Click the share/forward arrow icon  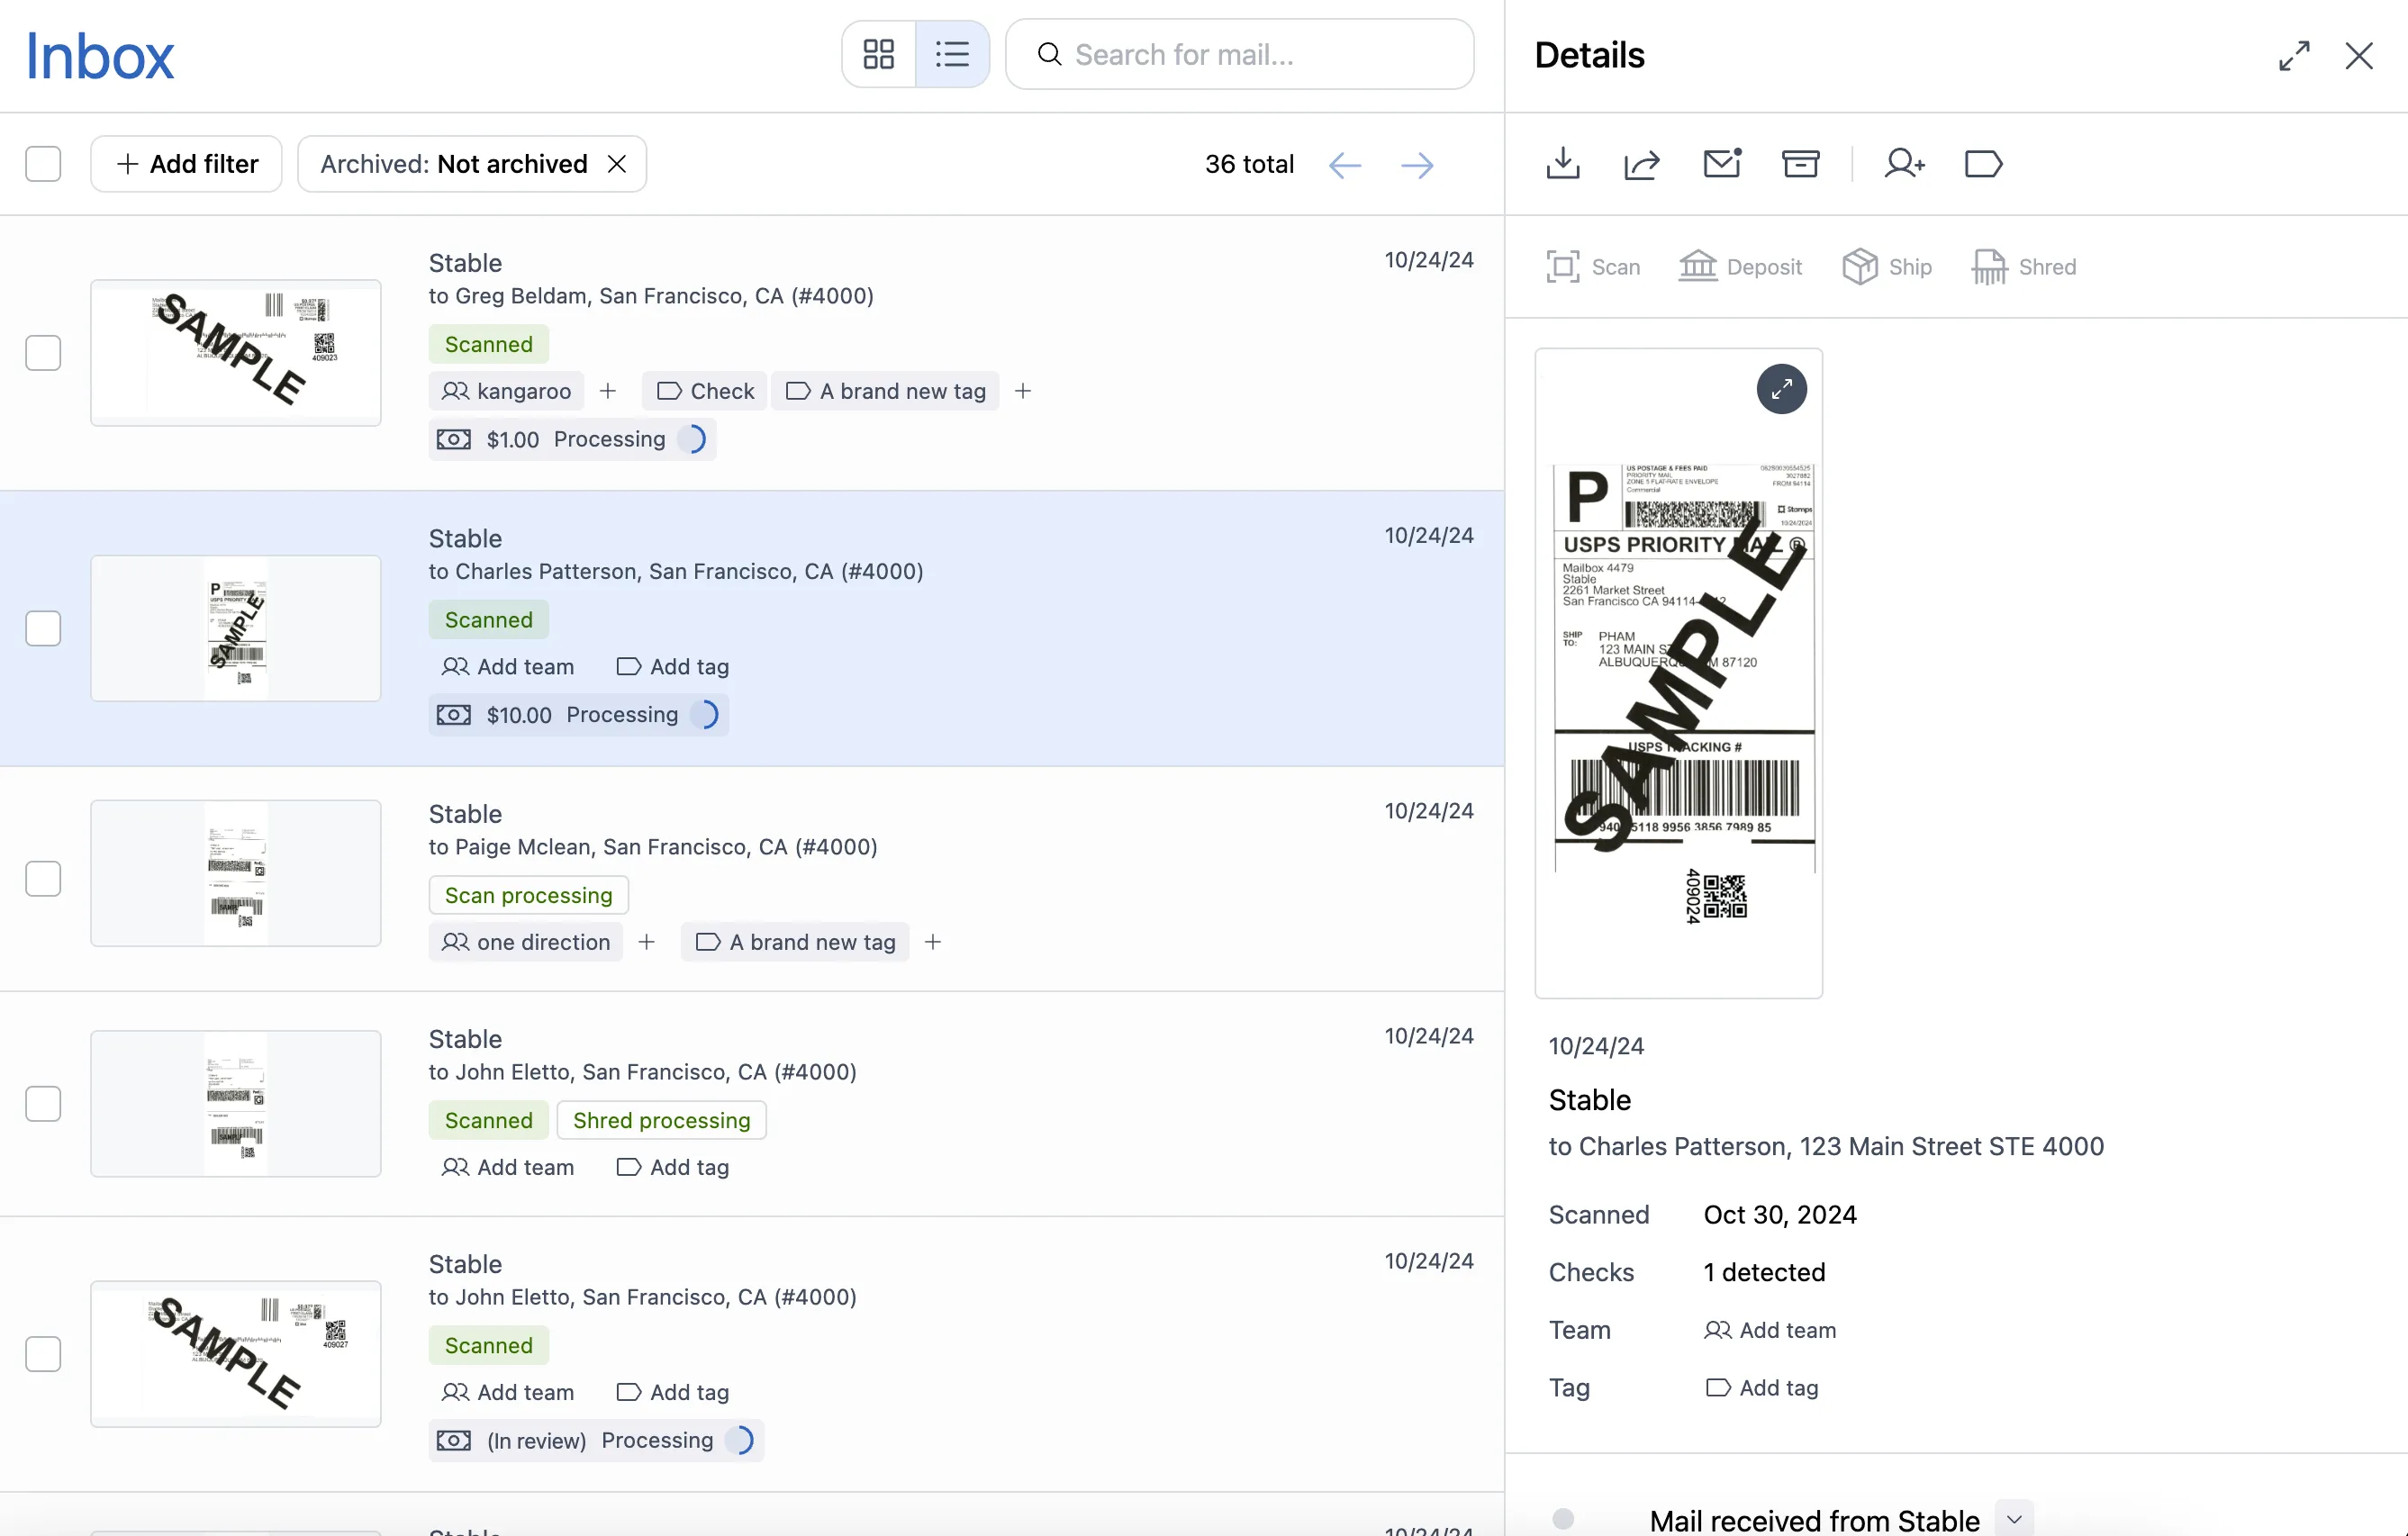coord(1642,163)
